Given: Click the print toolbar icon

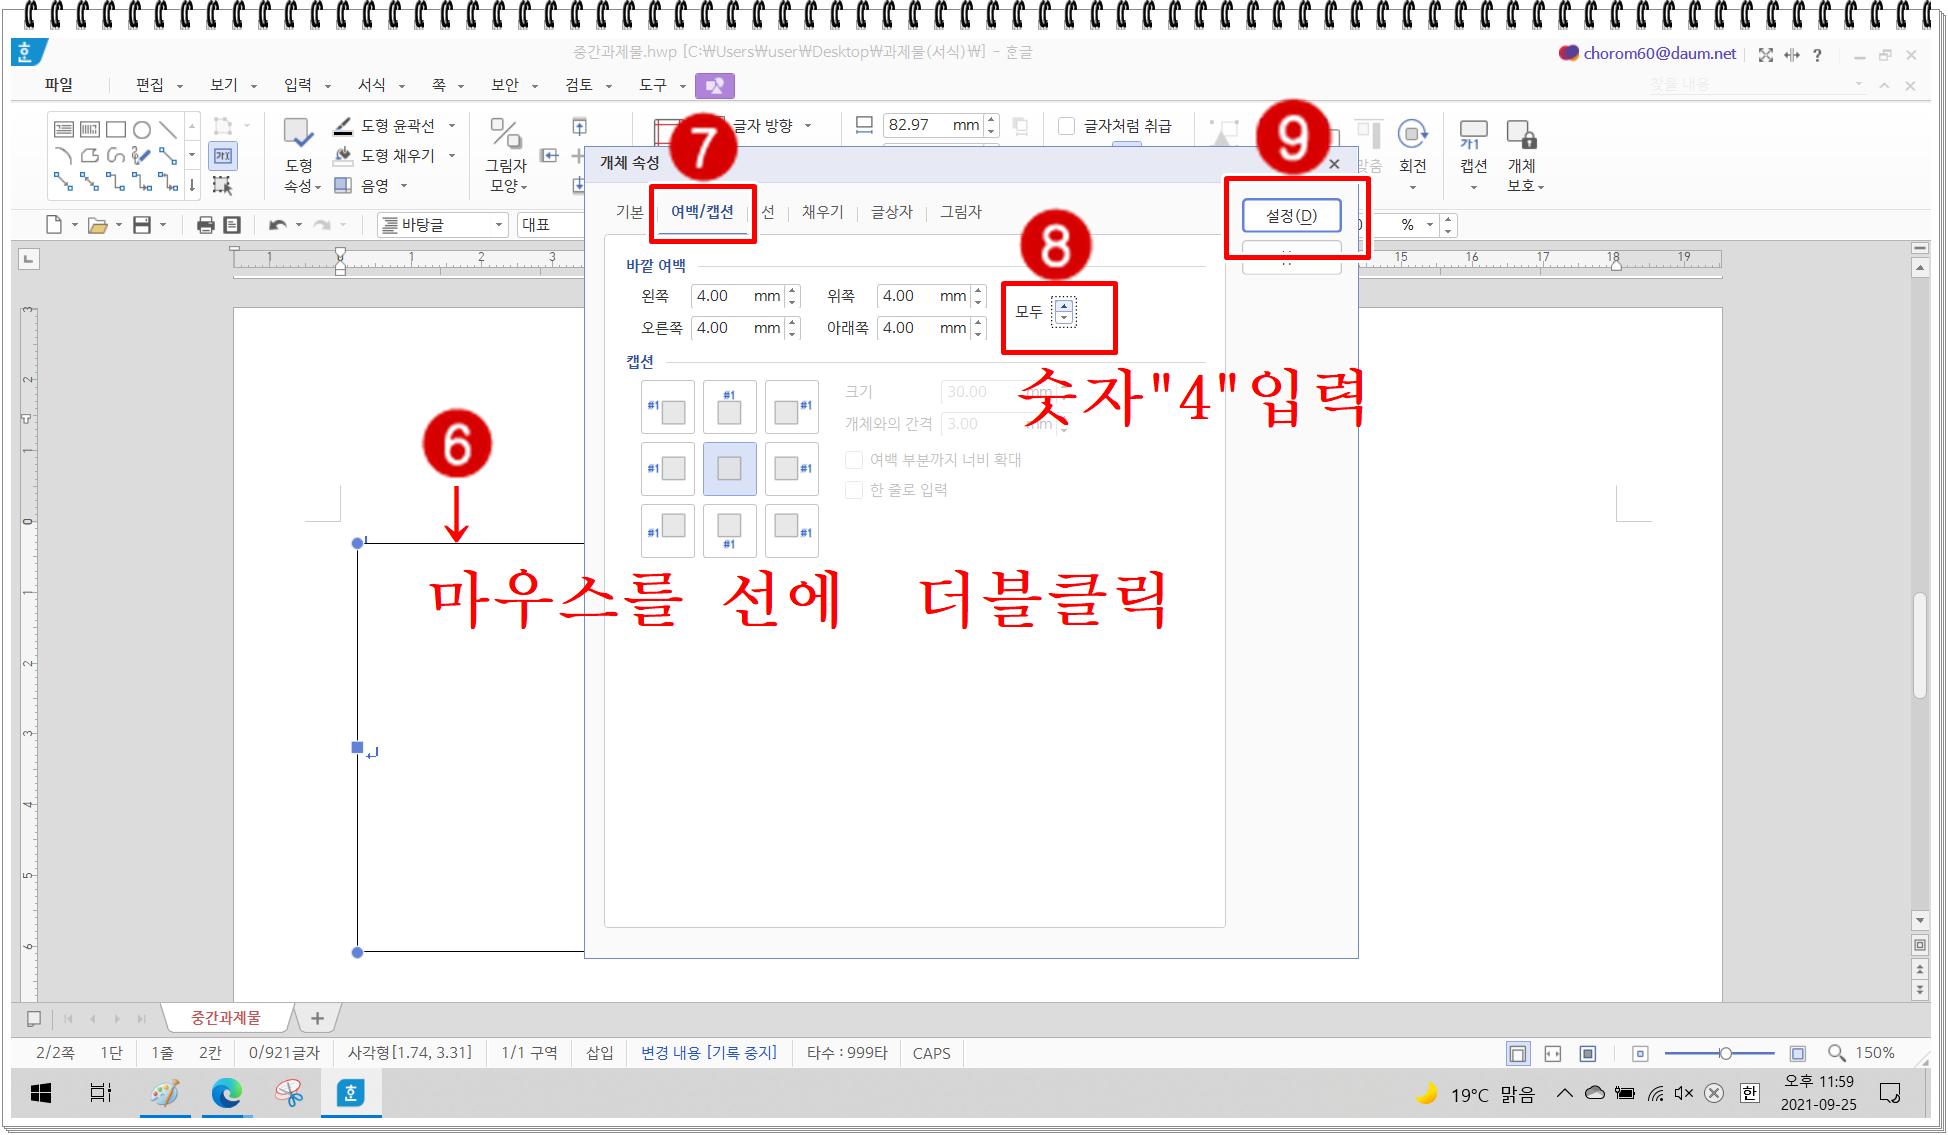Looking at the screenshot, I should point(206,225).
